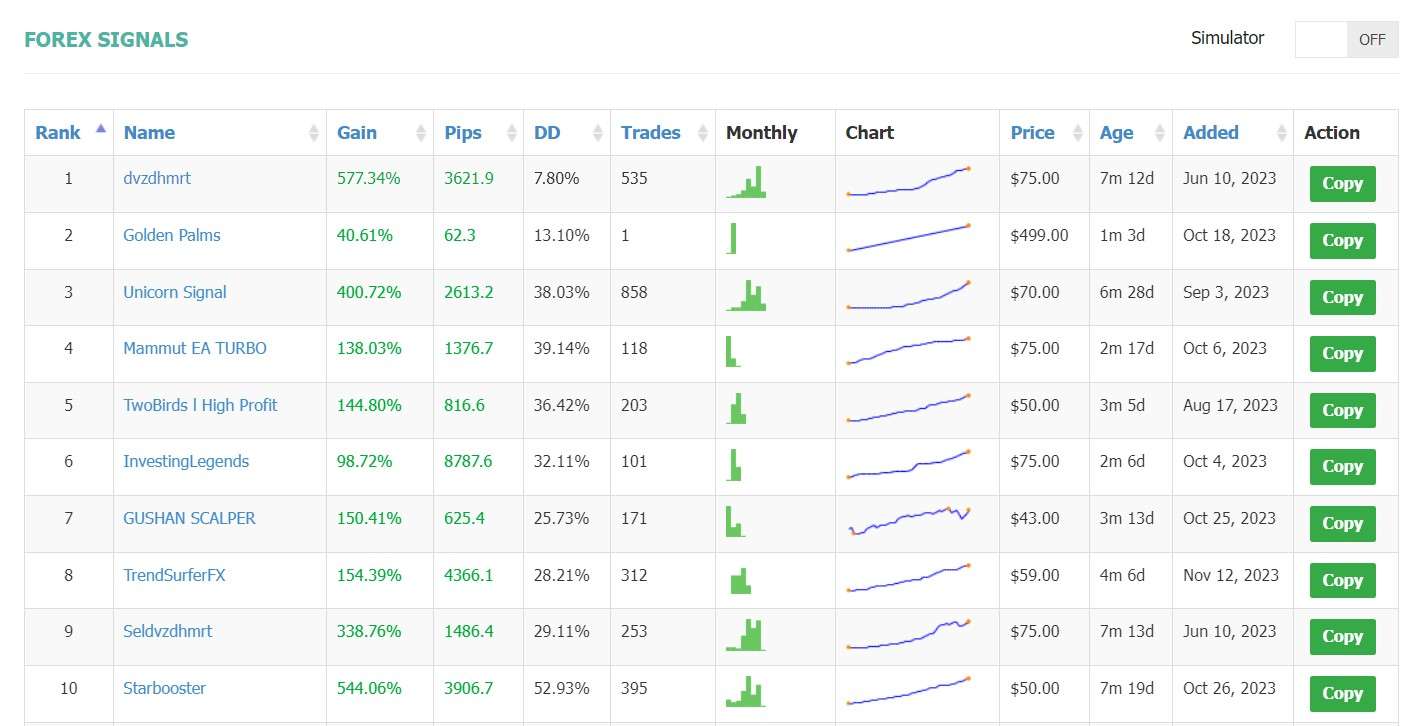Viewport: 1421px width, 726px height.
Task: Sort table by Price column
Action: (1044, 132)
